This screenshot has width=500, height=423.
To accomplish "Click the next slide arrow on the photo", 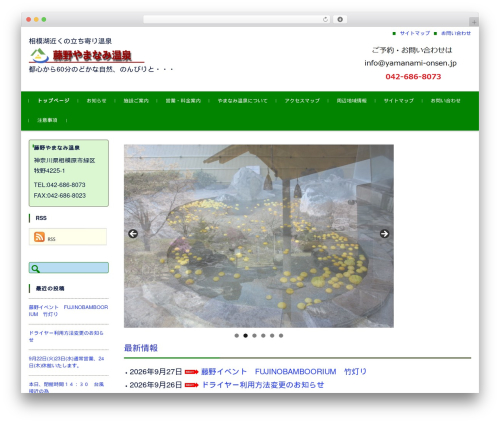I will click(384, 234).
